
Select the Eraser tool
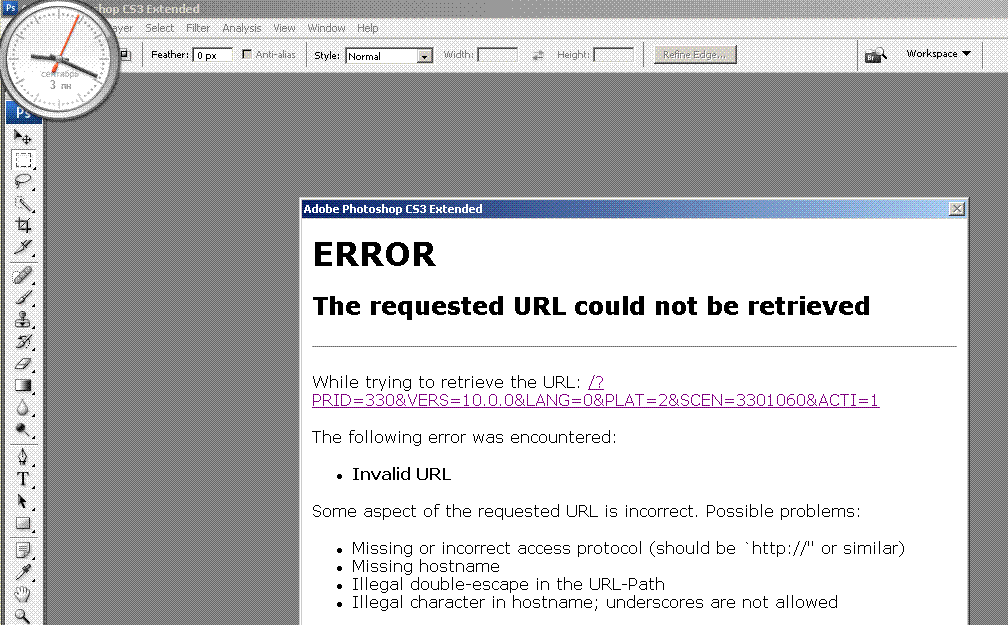(22, 363)
